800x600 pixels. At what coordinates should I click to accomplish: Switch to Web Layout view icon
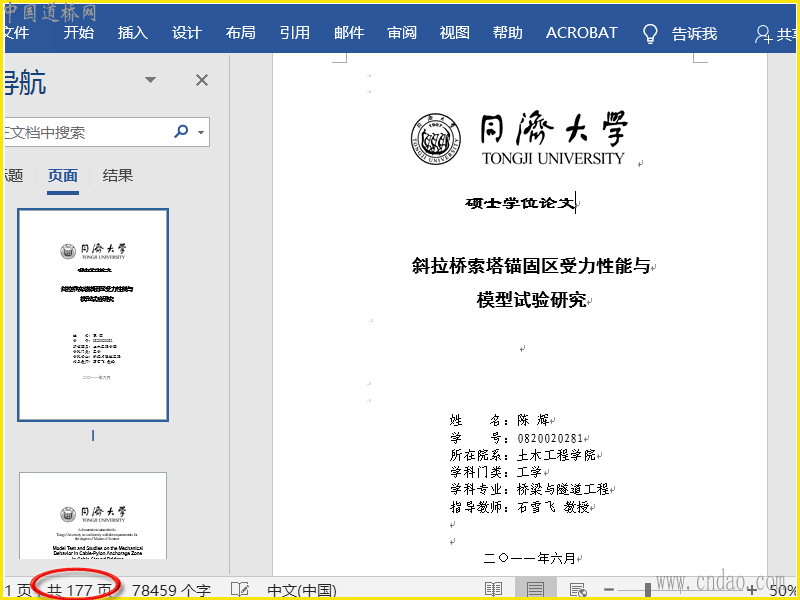578,590
